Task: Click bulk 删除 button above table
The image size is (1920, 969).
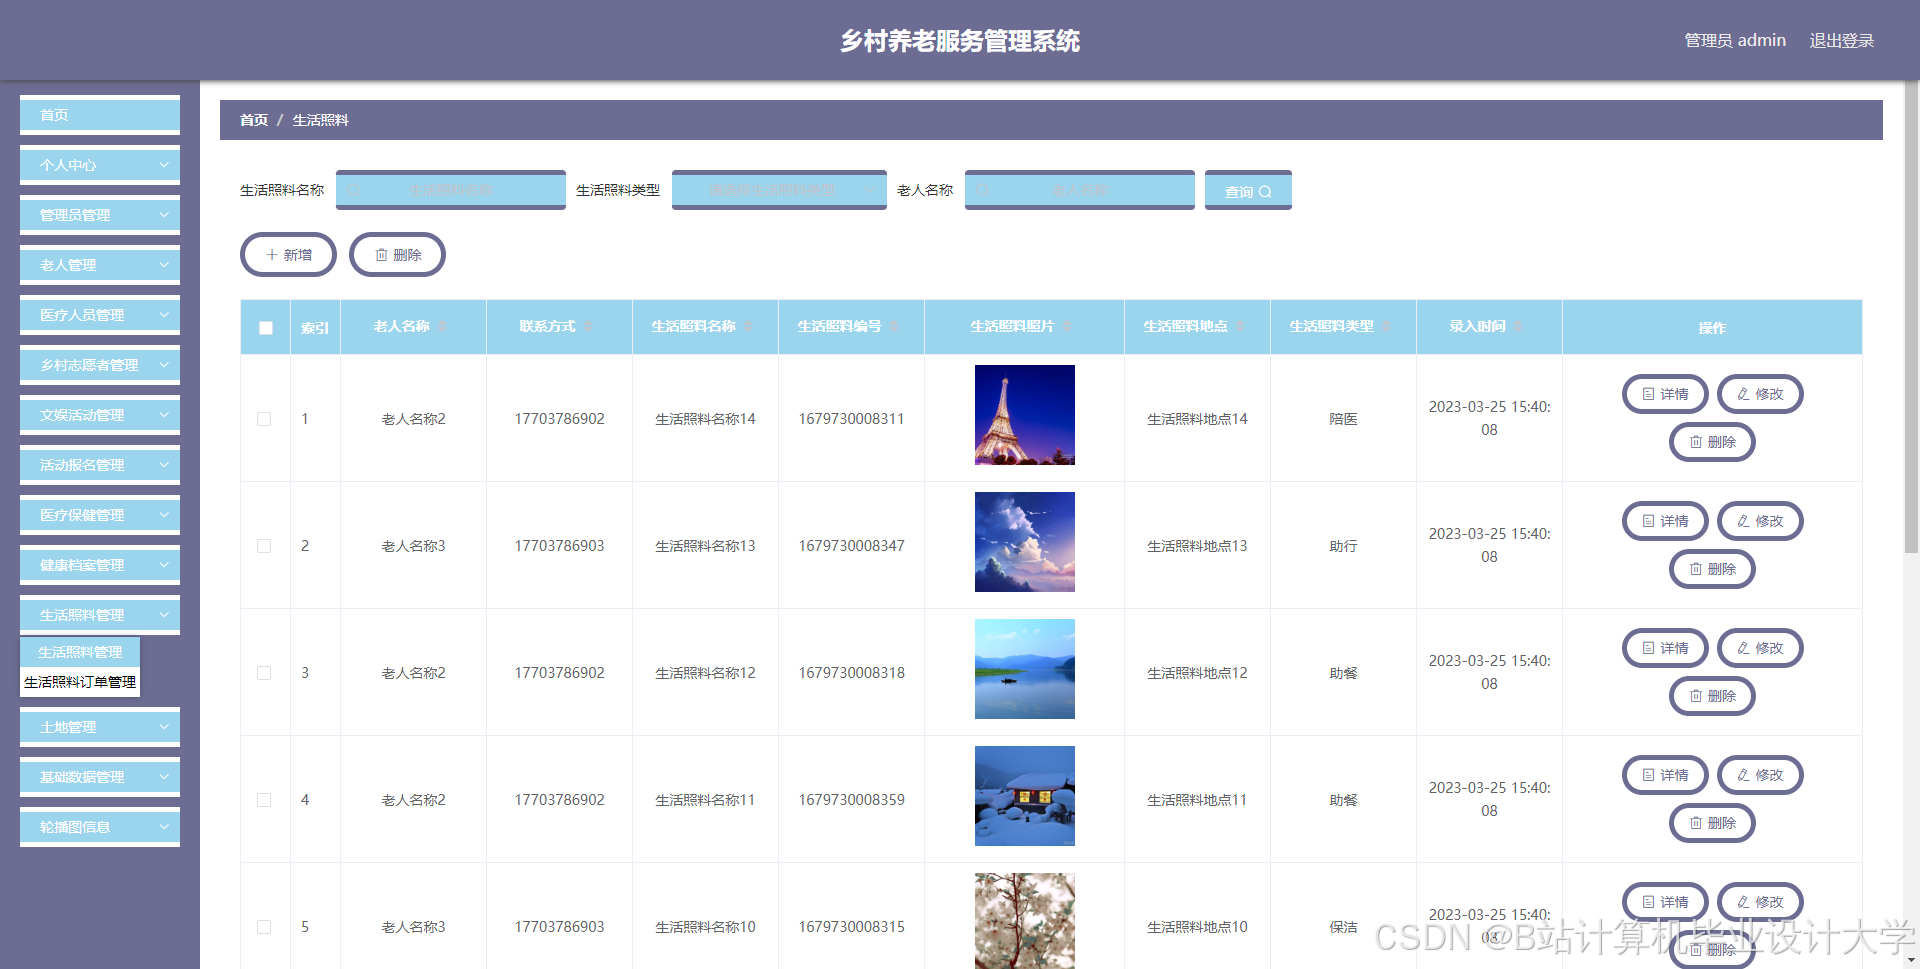Action: tap(397, 255)
